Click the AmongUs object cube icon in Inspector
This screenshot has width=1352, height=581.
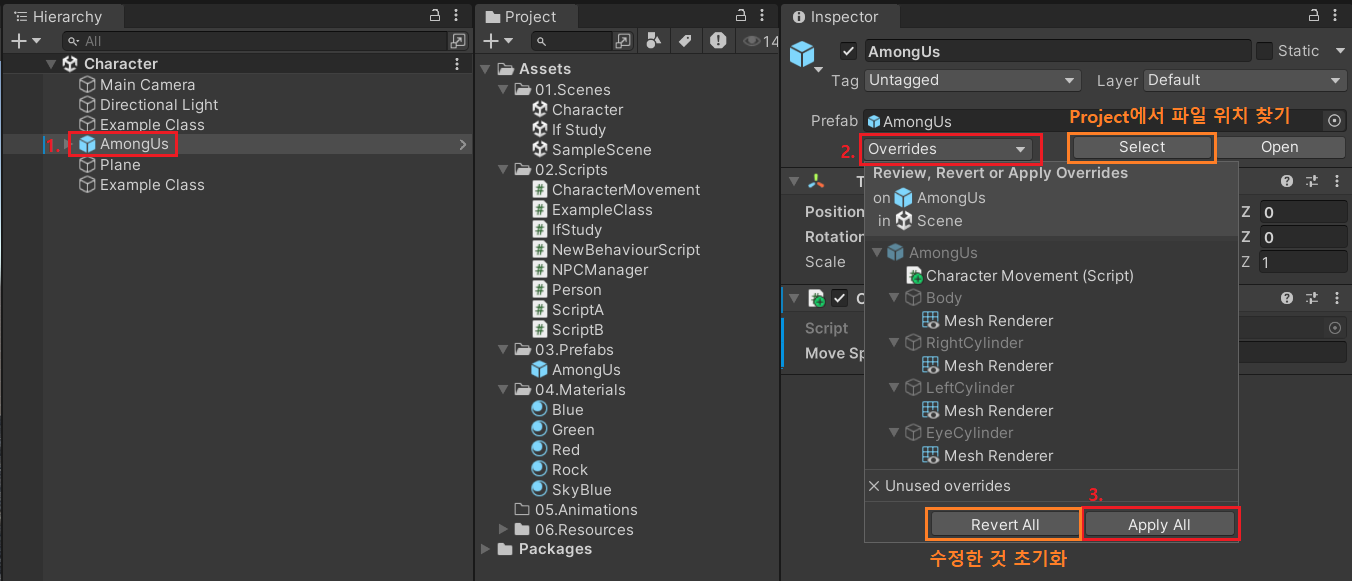coord(802,54)
